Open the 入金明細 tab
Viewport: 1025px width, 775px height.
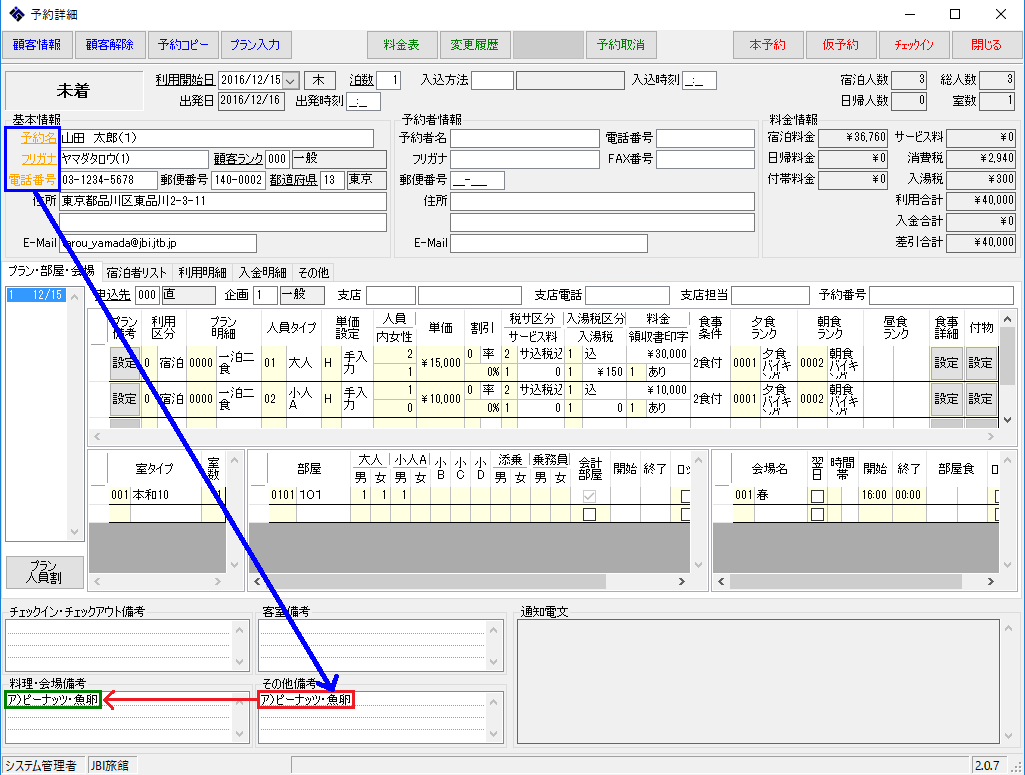pyautogui.click(x=262, y=272)
